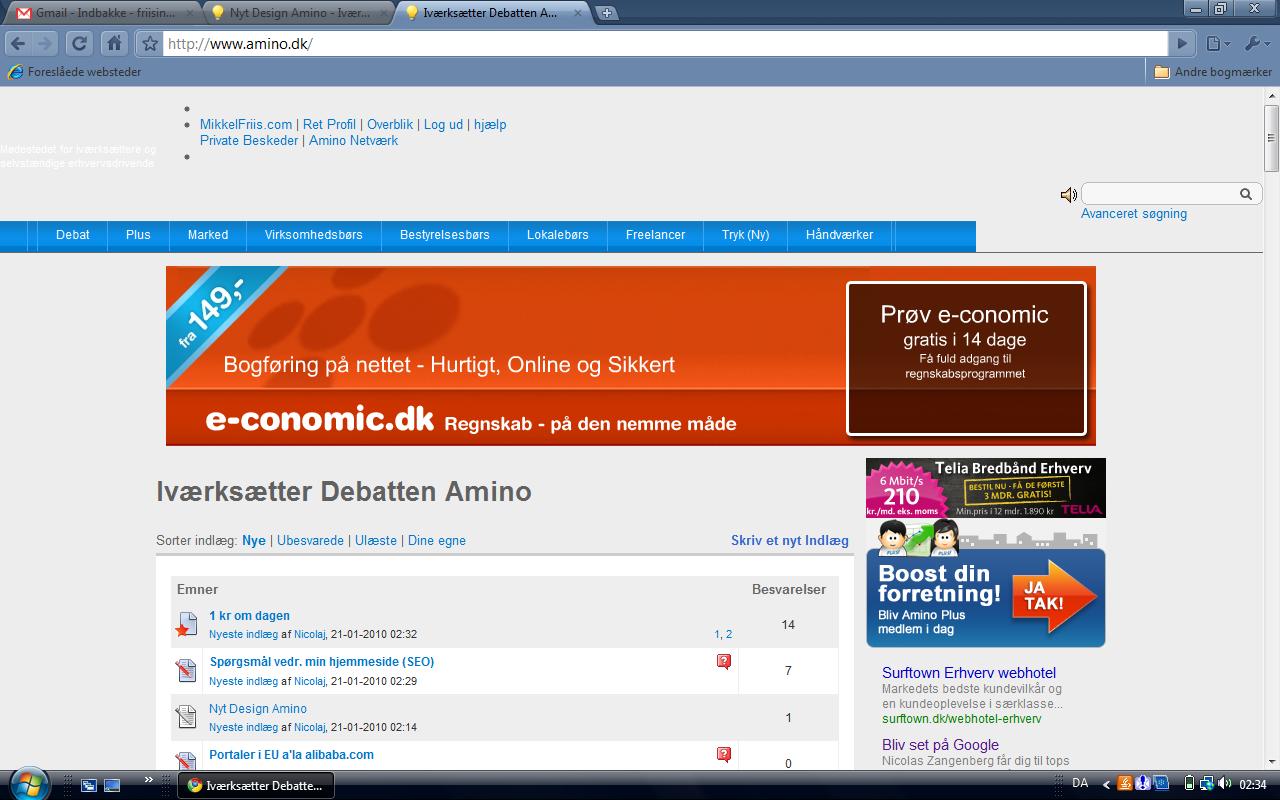Click the Log ud link
1280x800 pixels.
443,124
